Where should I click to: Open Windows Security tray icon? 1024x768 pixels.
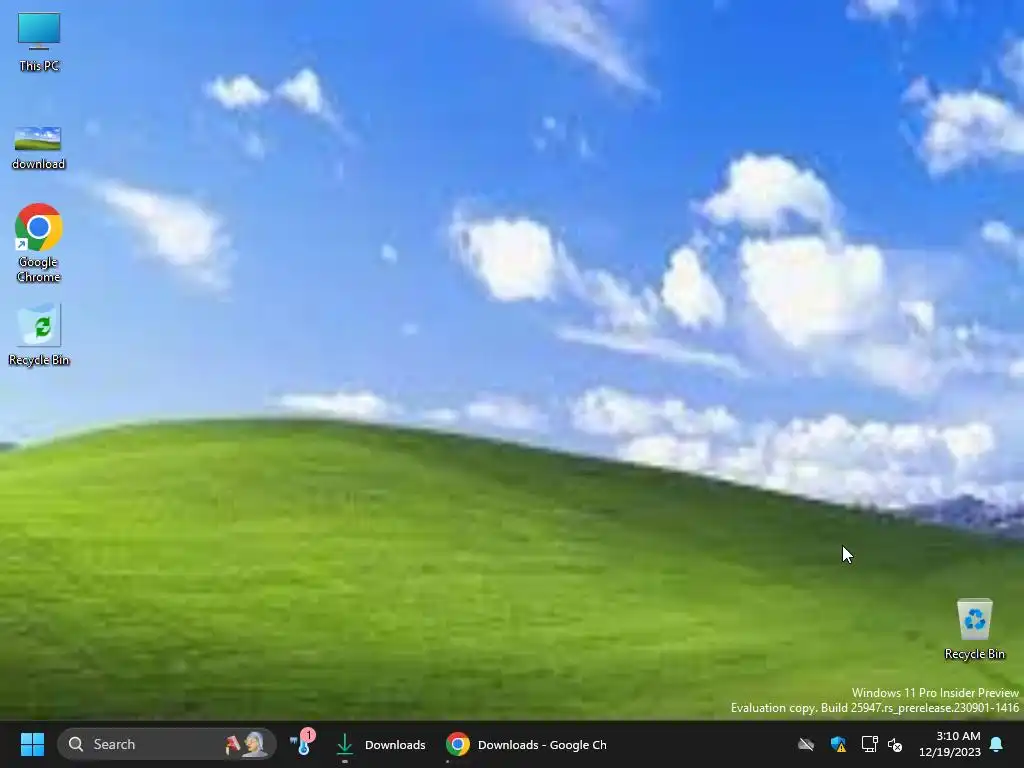(838, 744)
